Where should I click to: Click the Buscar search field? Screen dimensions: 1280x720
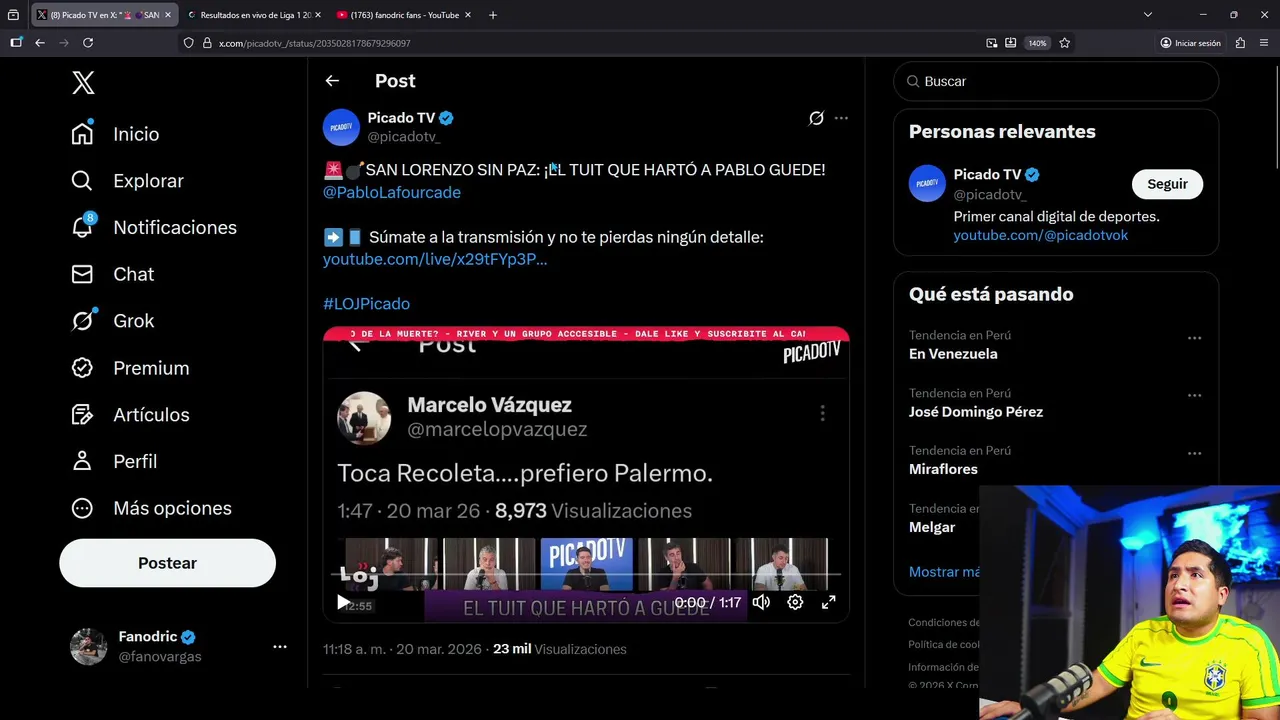(1056, 81)
